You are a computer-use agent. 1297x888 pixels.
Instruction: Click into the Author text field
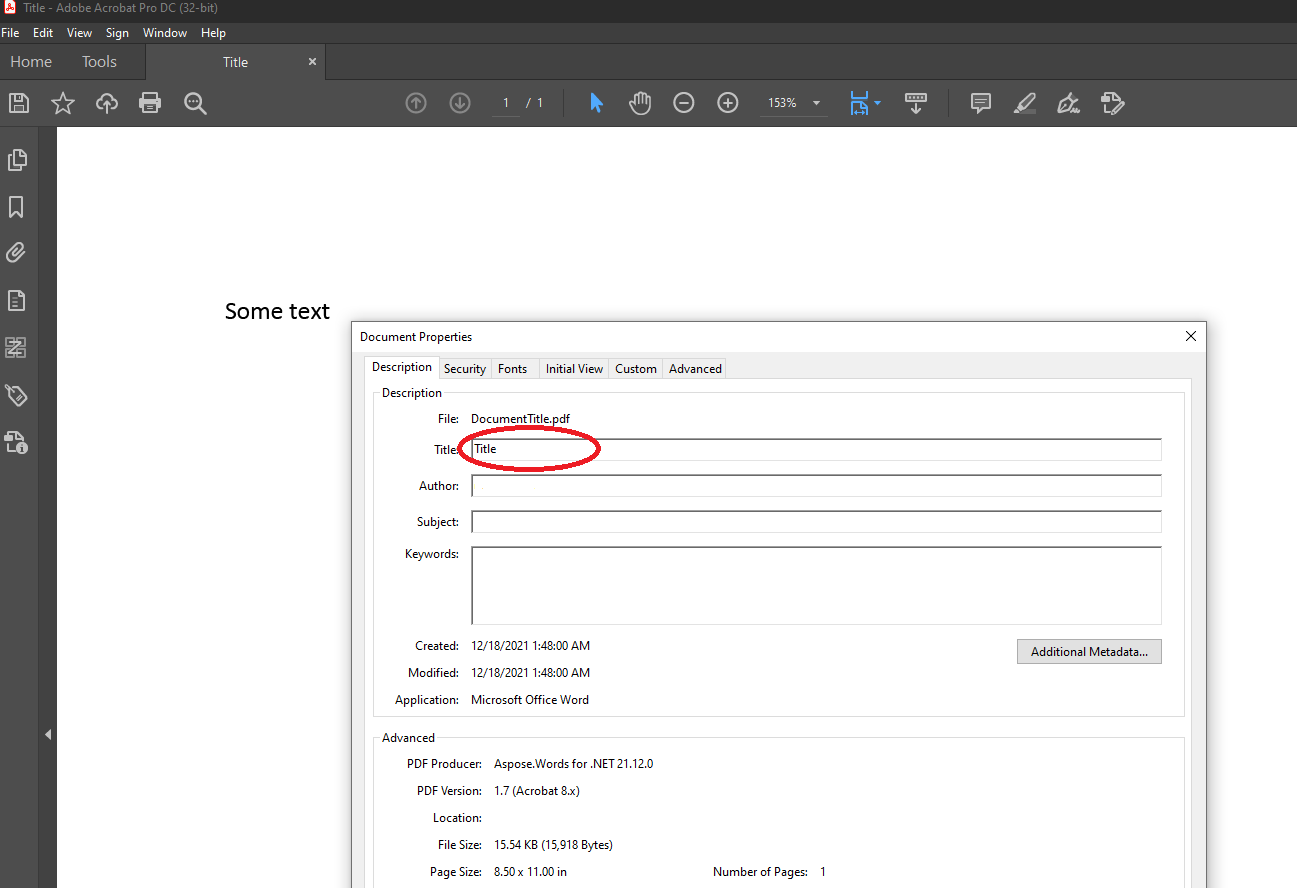816,486
